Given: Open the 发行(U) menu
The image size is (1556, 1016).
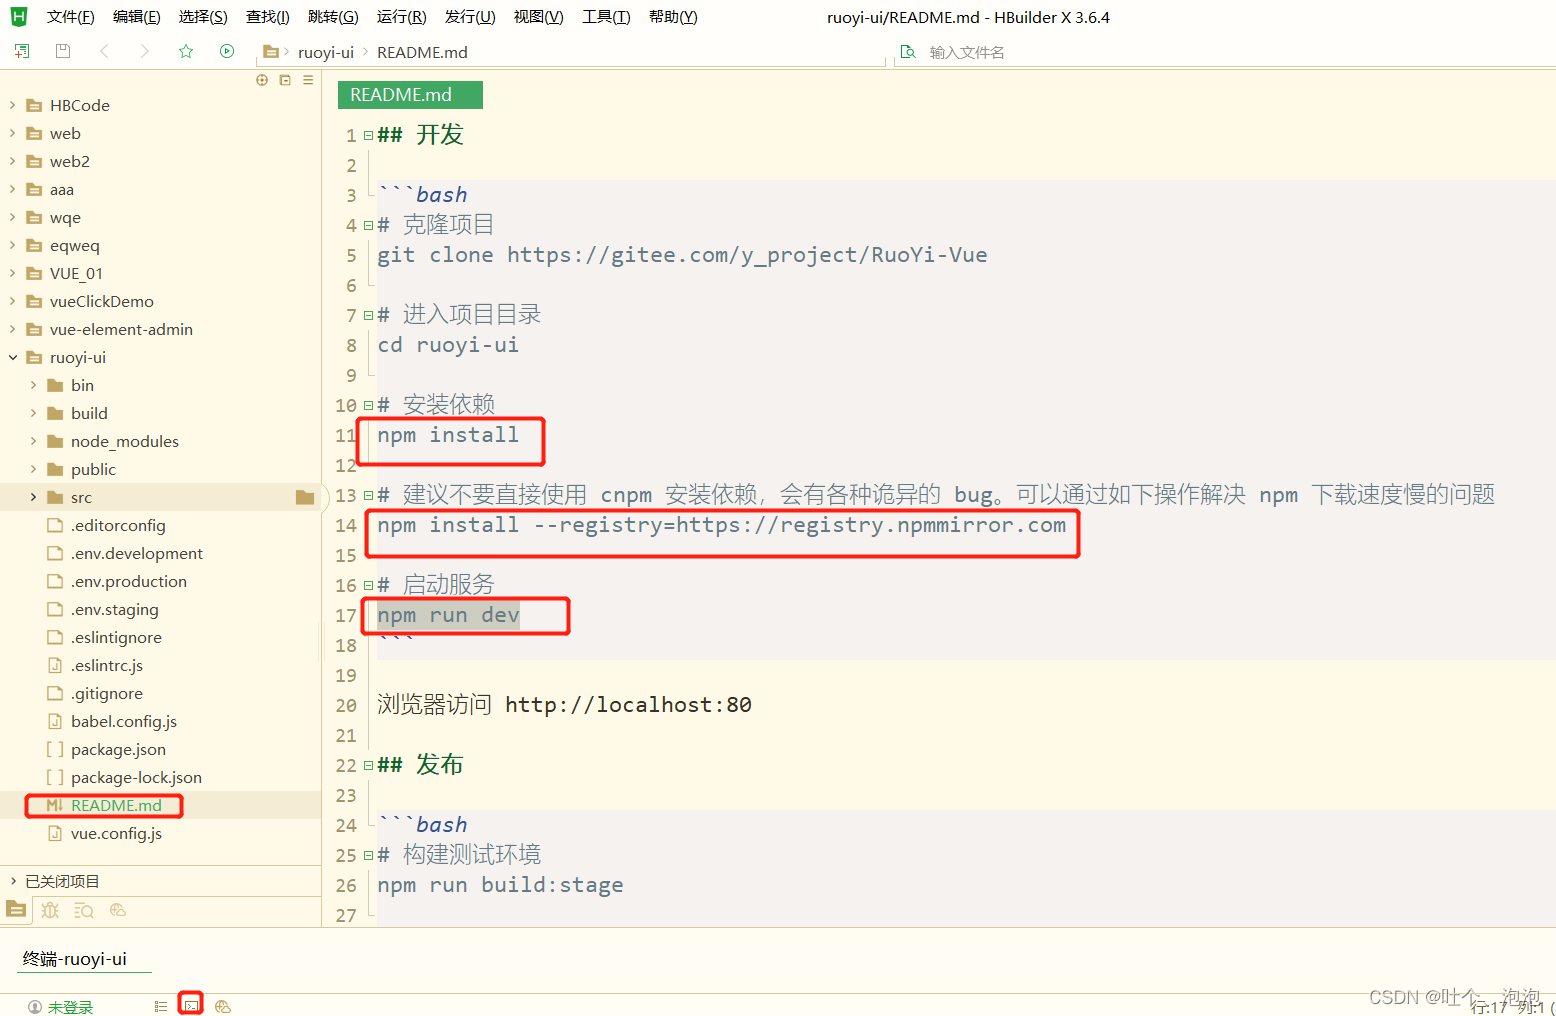Looking at the screenshot, I should point(470,17).
